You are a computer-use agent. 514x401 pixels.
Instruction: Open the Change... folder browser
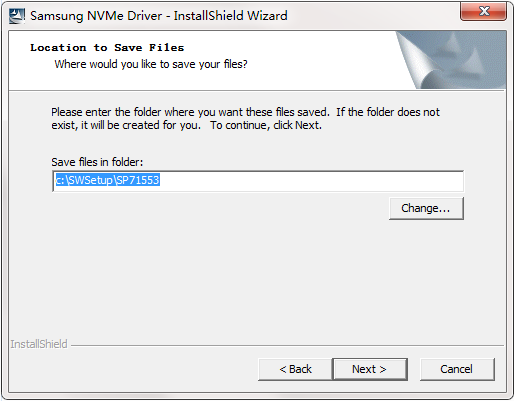tap(426, 208)
